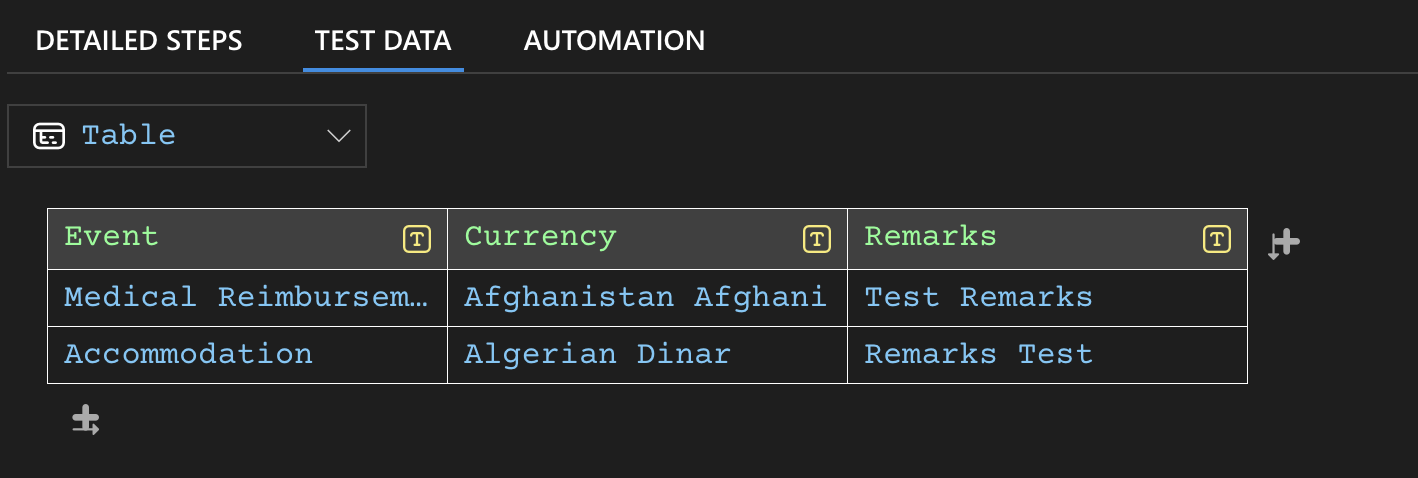The height and width of the screenshot is (478, 1418).
Task: Click the Algerian Dinar currency cell
Action: coord(598,354)
